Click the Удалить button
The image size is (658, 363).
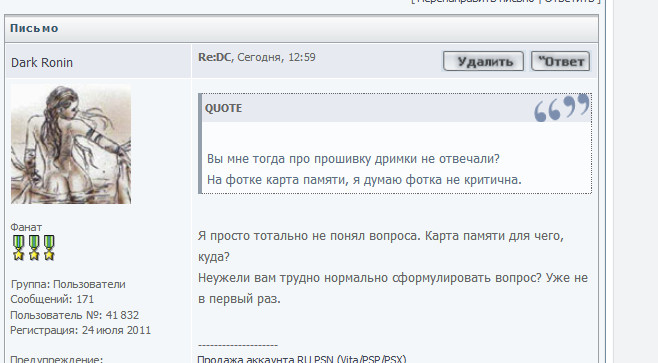click(x=483, y=62)
